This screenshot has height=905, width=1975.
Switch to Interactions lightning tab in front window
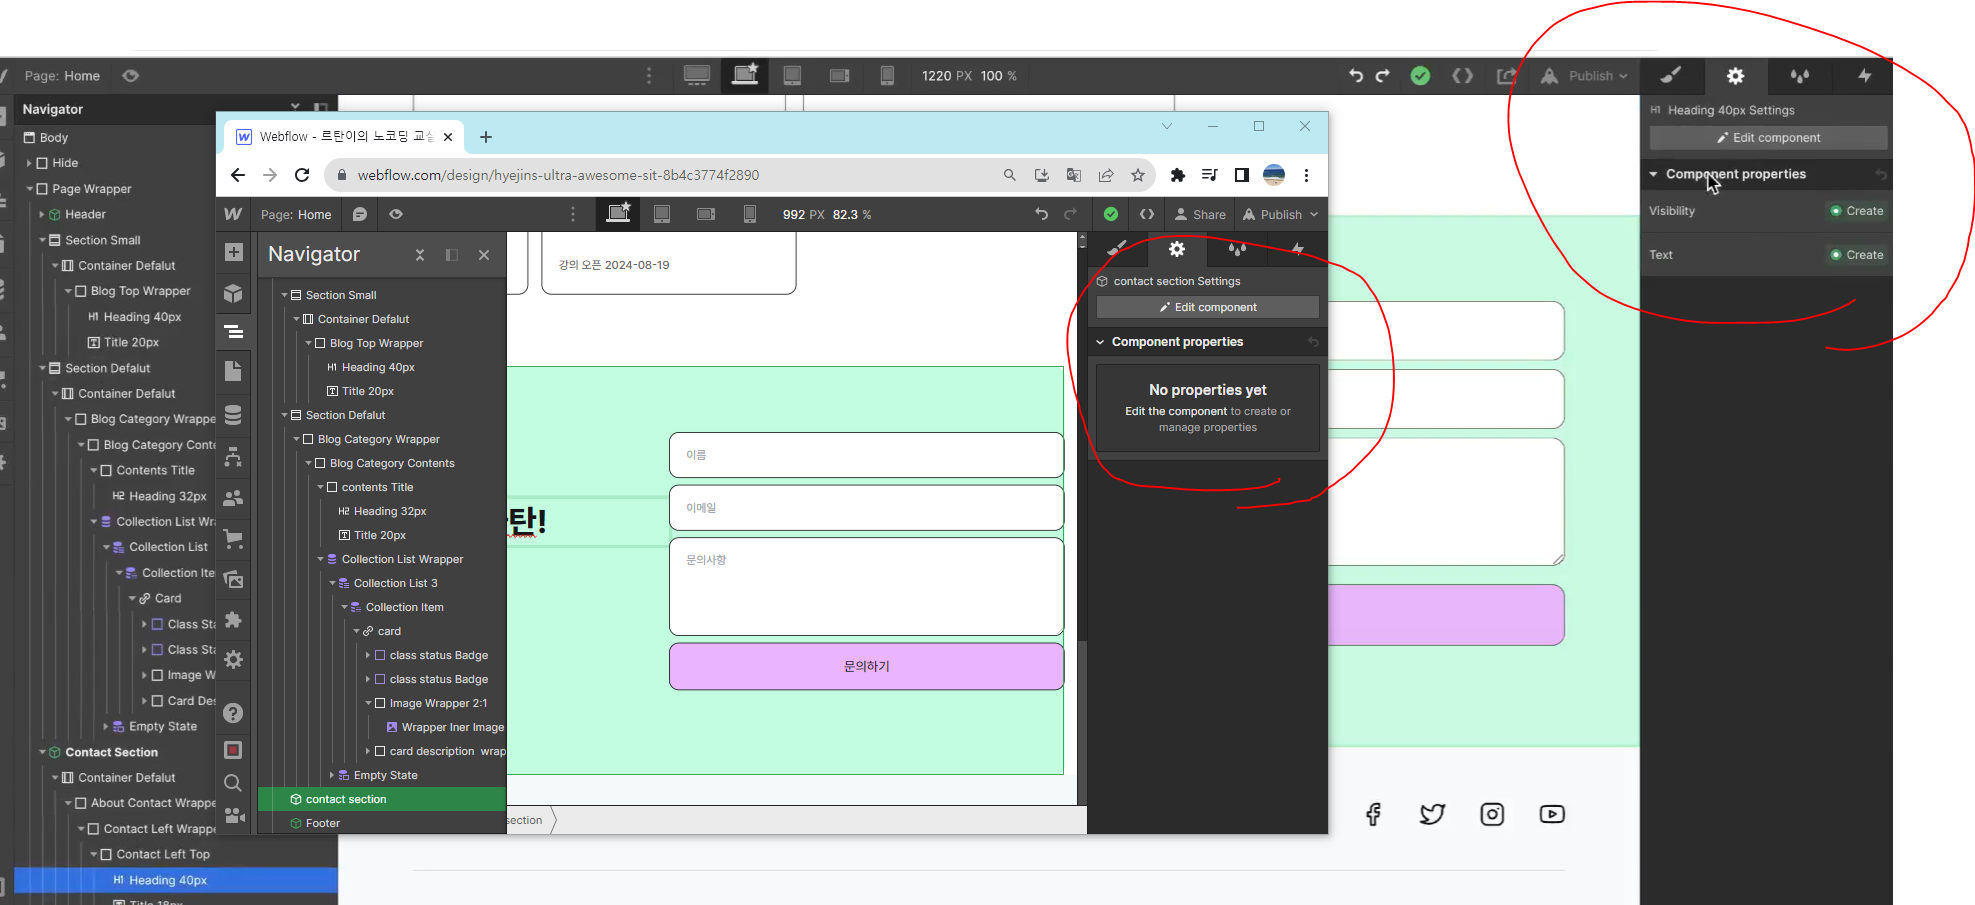pyautogui.click(x=1297, y=249)
